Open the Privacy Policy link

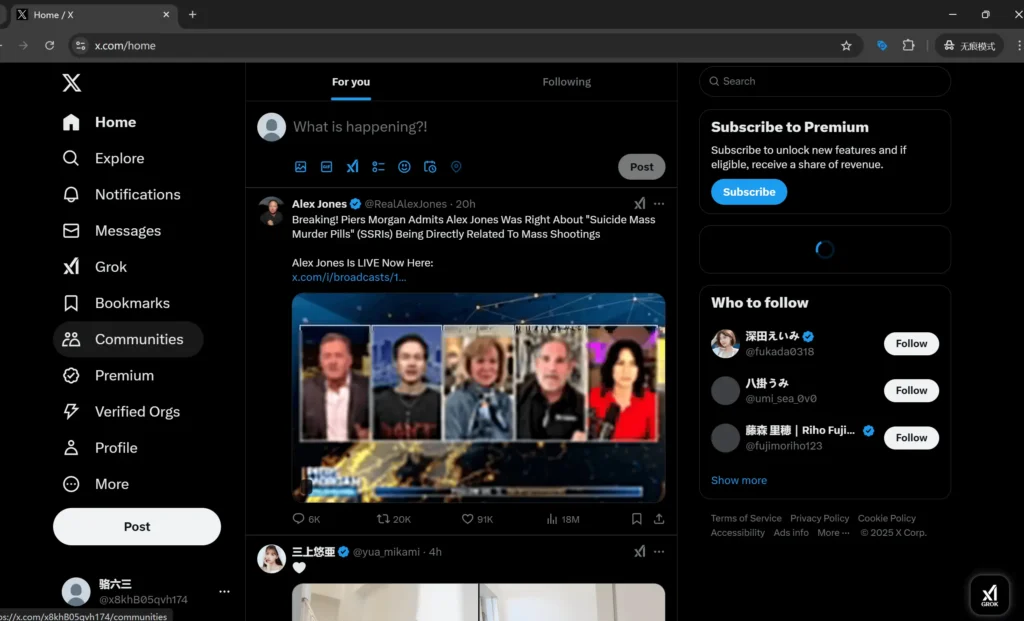[x=820, y=518]
